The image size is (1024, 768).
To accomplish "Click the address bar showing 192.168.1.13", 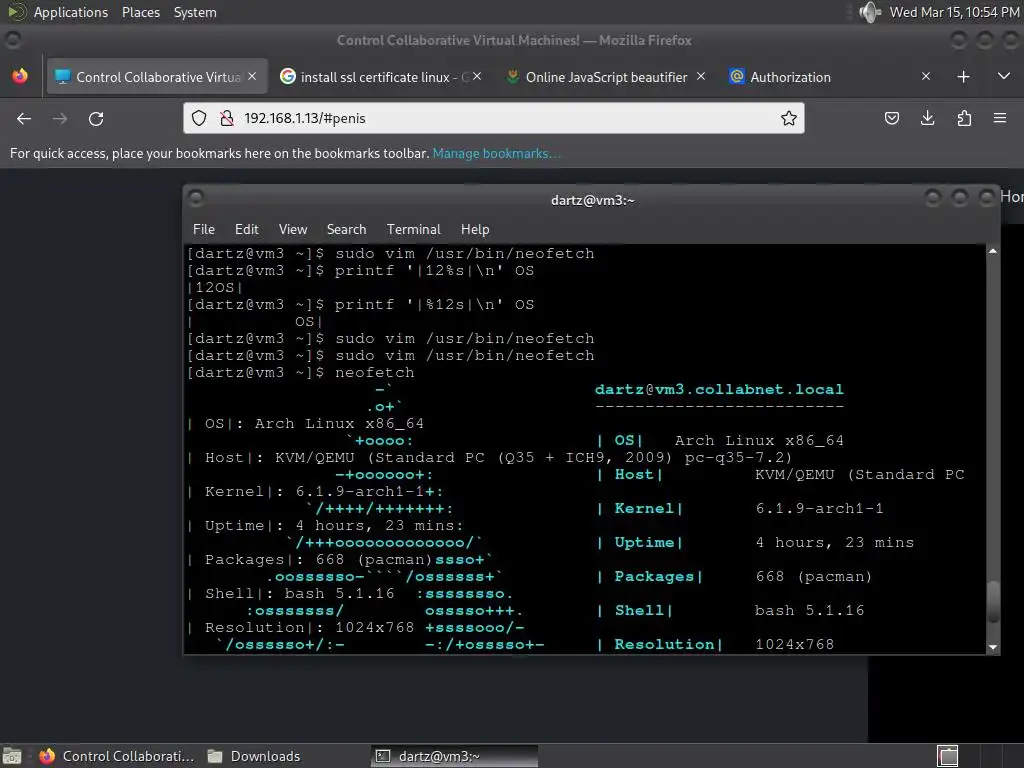I will (x=493, y=118).
